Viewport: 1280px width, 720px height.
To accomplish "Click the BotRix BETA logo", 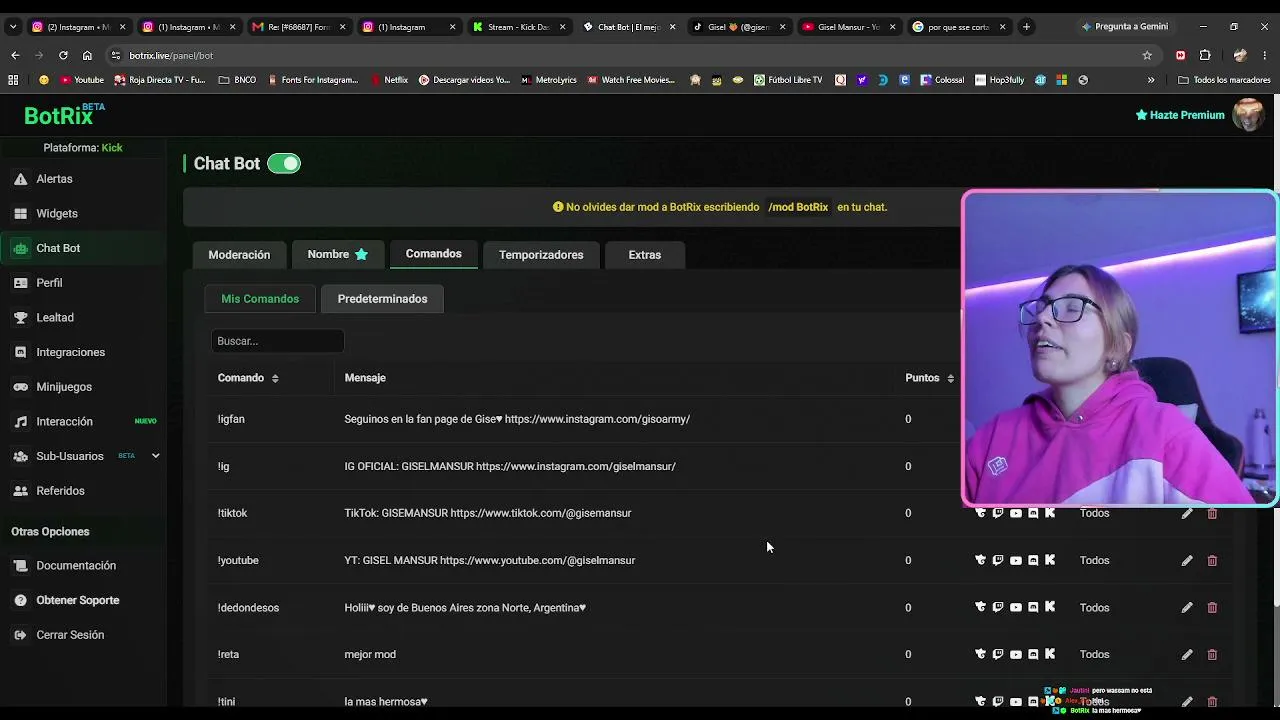I will (64, 114).
